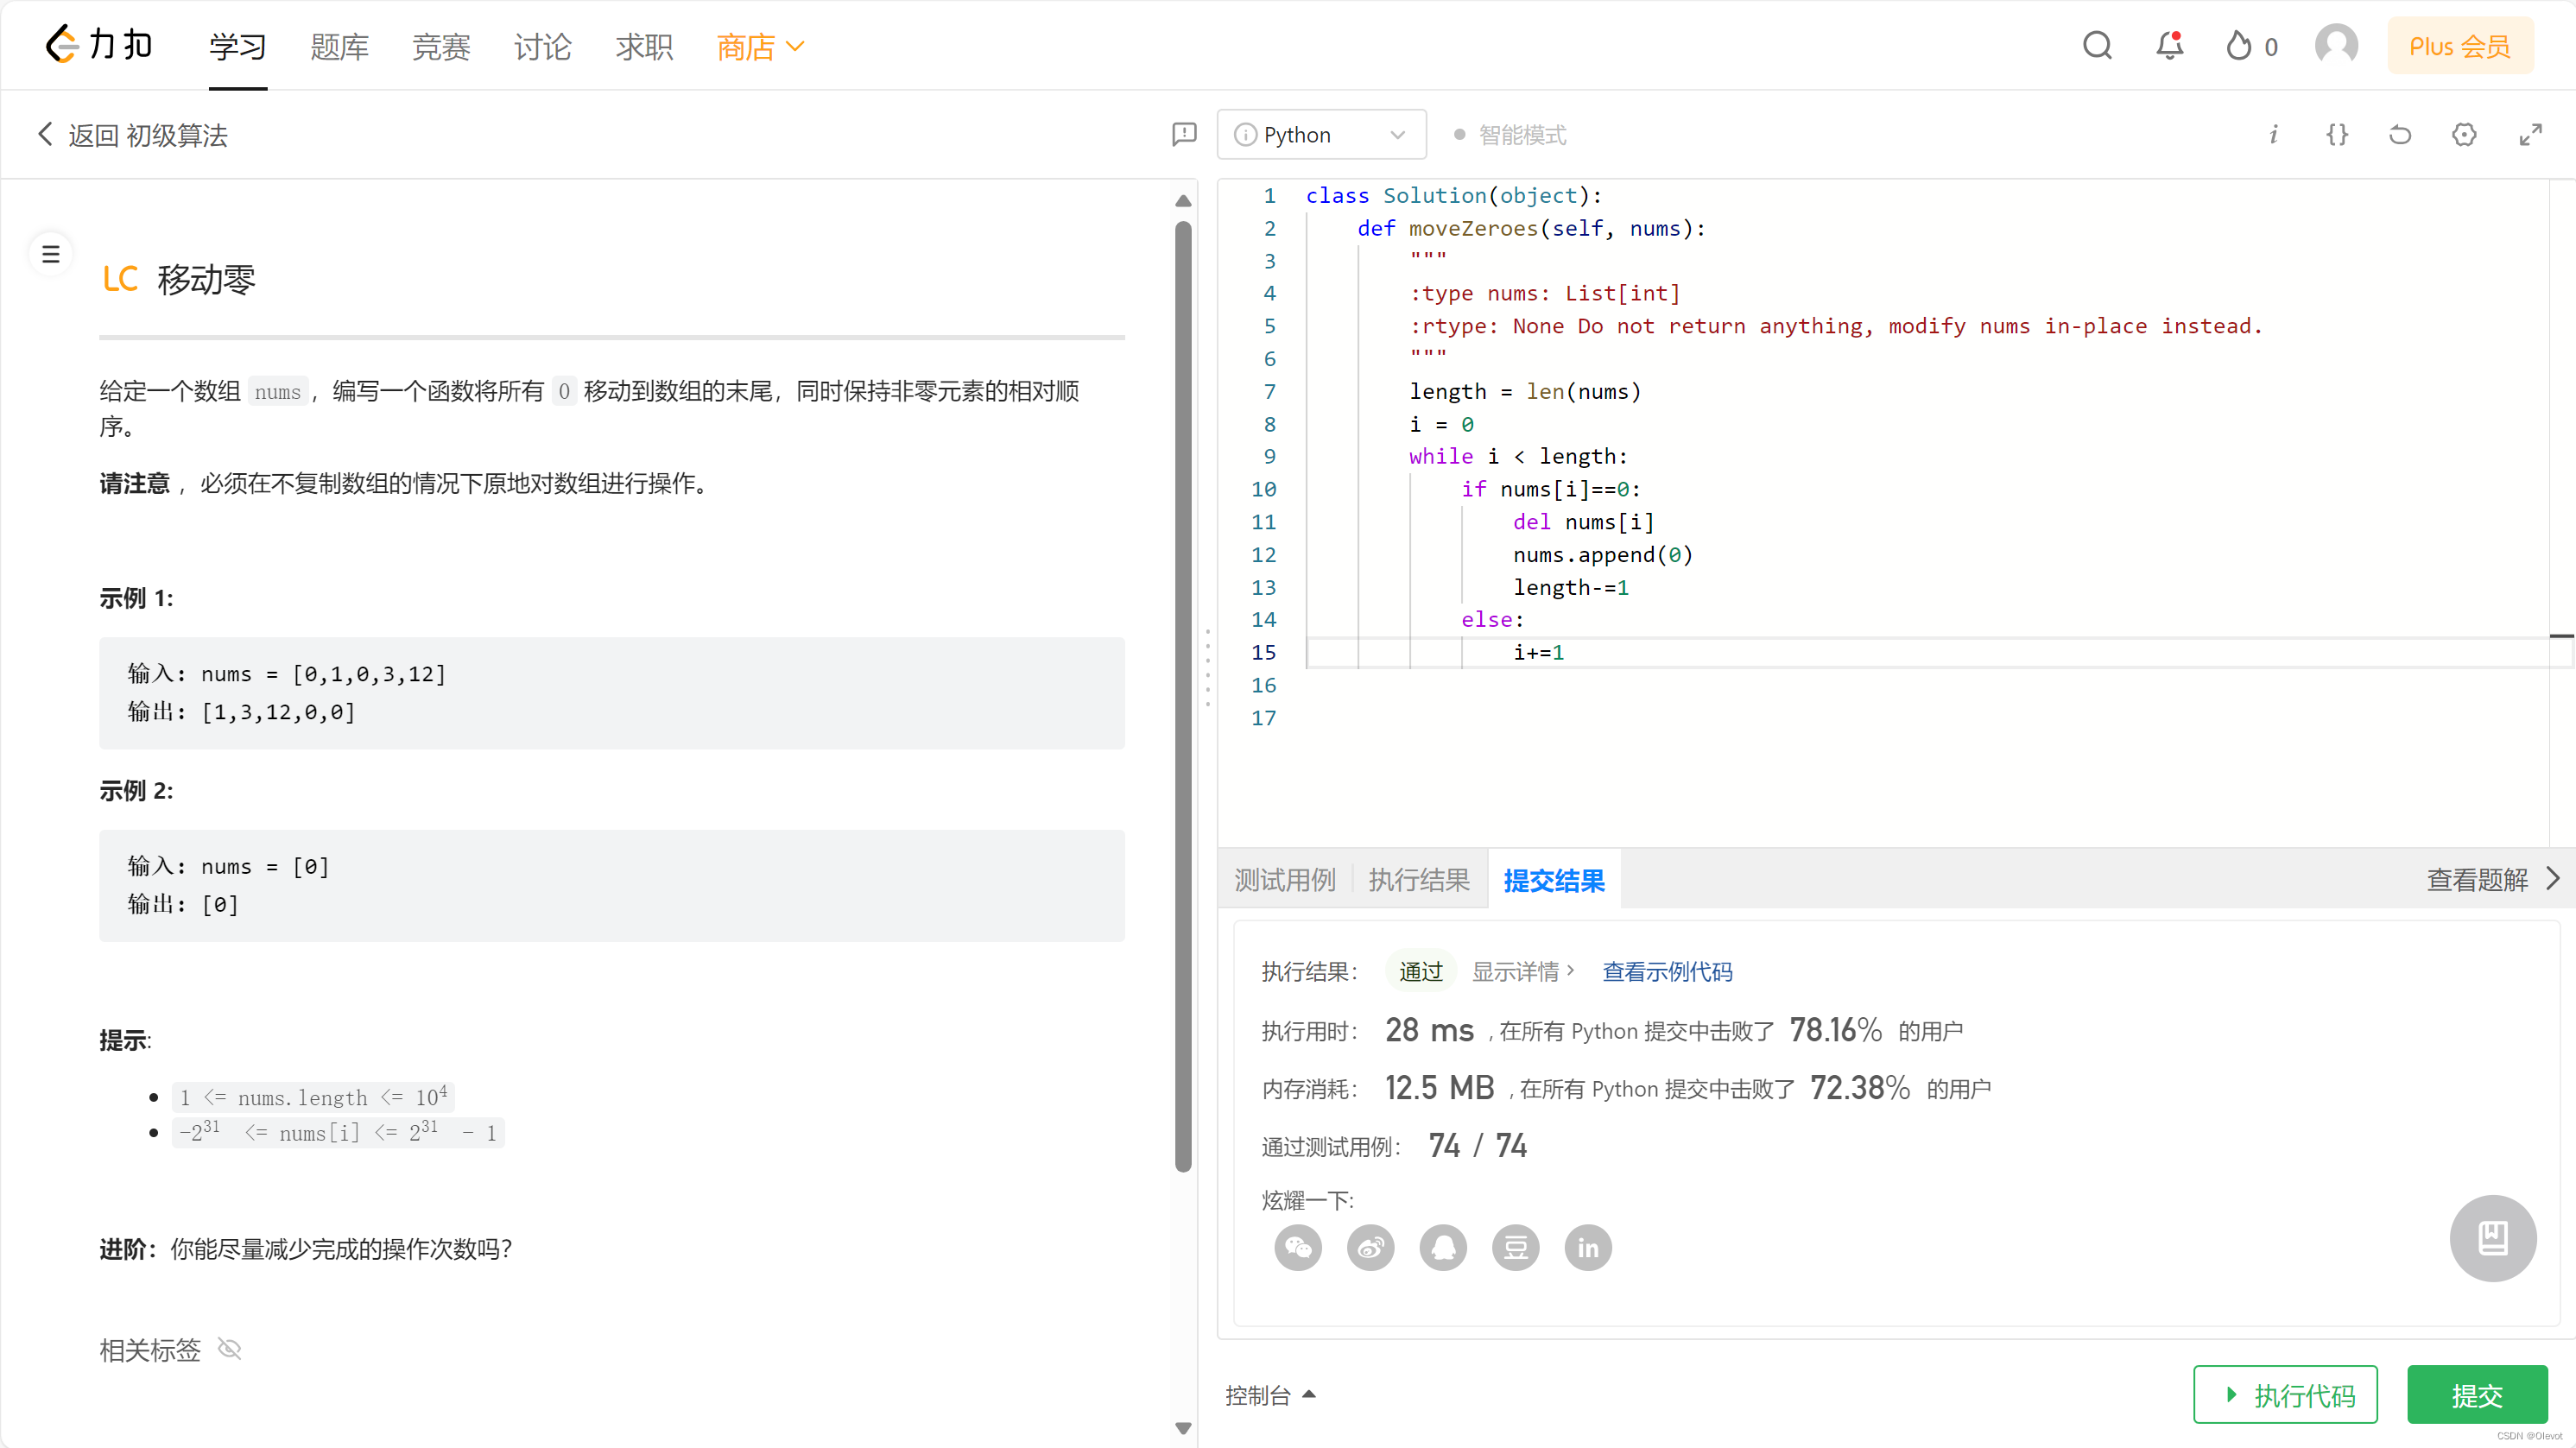Expand 显示详情 result details

(x=1523, y=971)
